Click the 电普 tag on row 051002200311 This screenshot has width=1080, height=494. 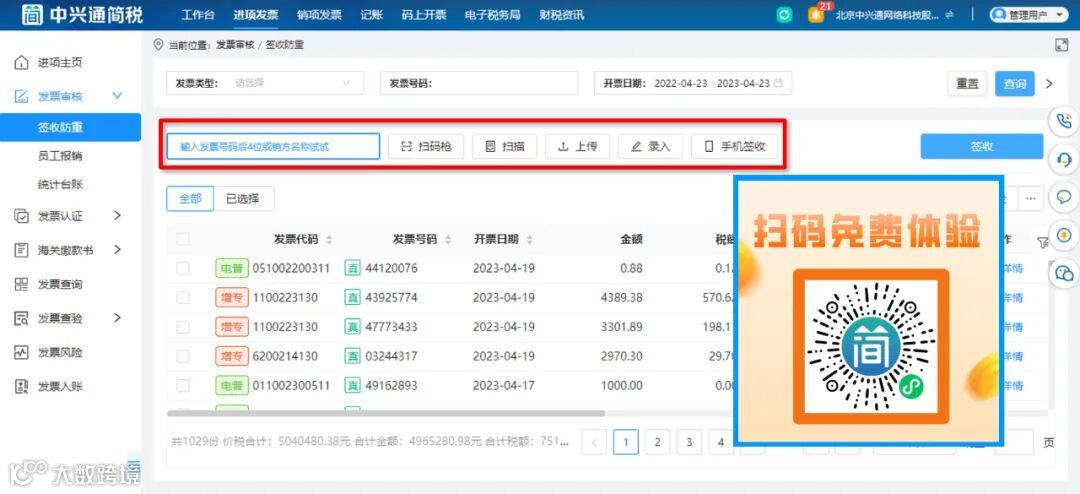[231, 268]
